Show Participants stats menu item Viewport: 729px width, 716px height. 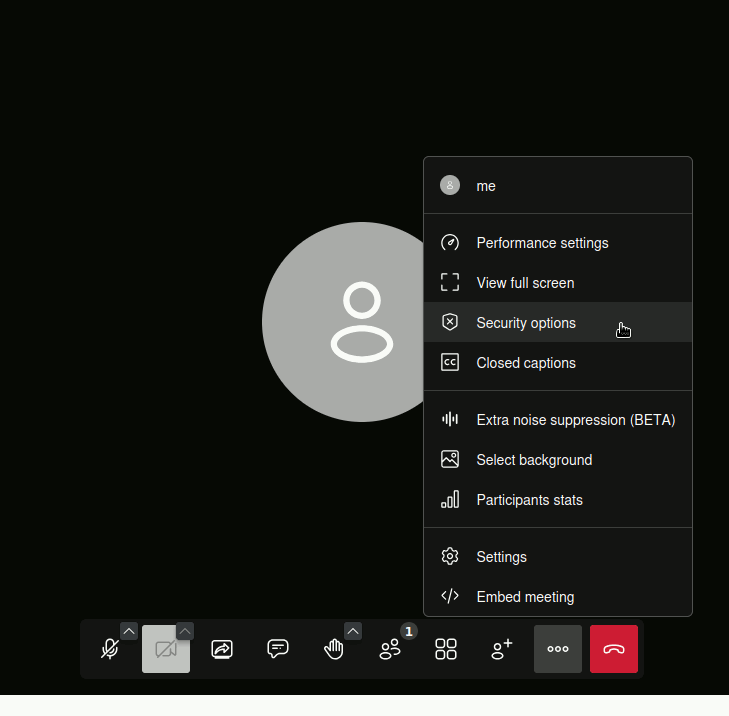coord(558,500)
